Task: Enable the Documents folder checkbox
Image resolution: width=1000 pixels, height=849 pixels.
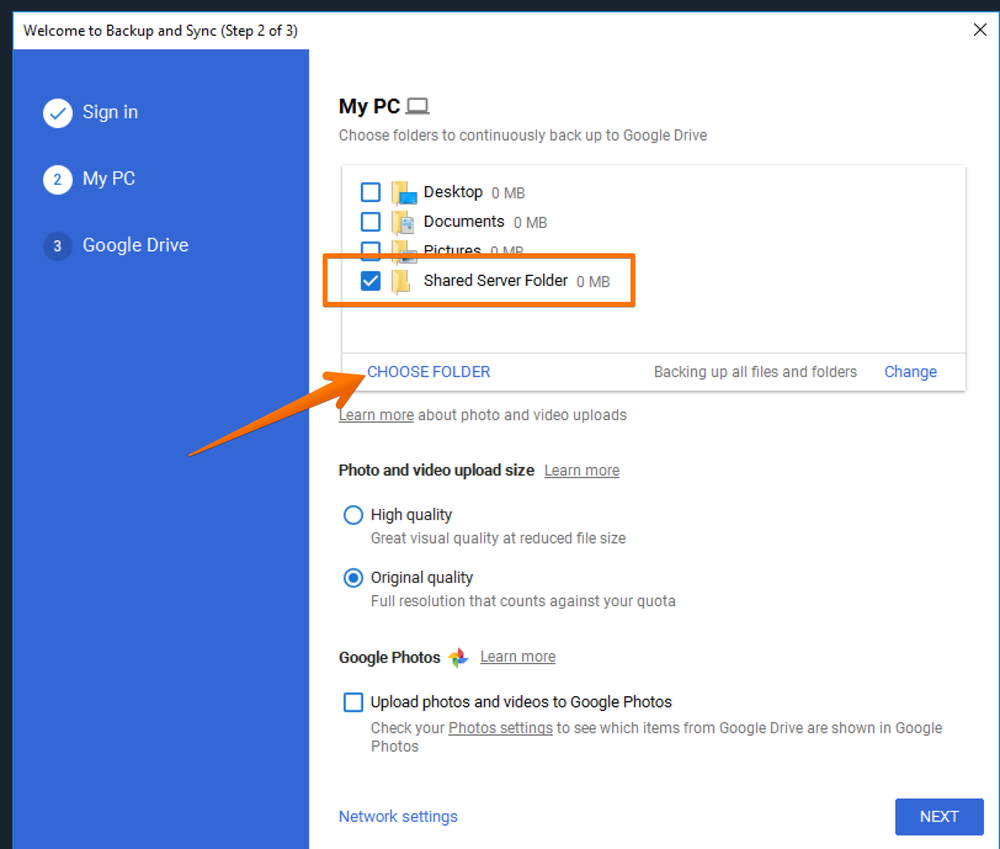Action: click(371, 221)
